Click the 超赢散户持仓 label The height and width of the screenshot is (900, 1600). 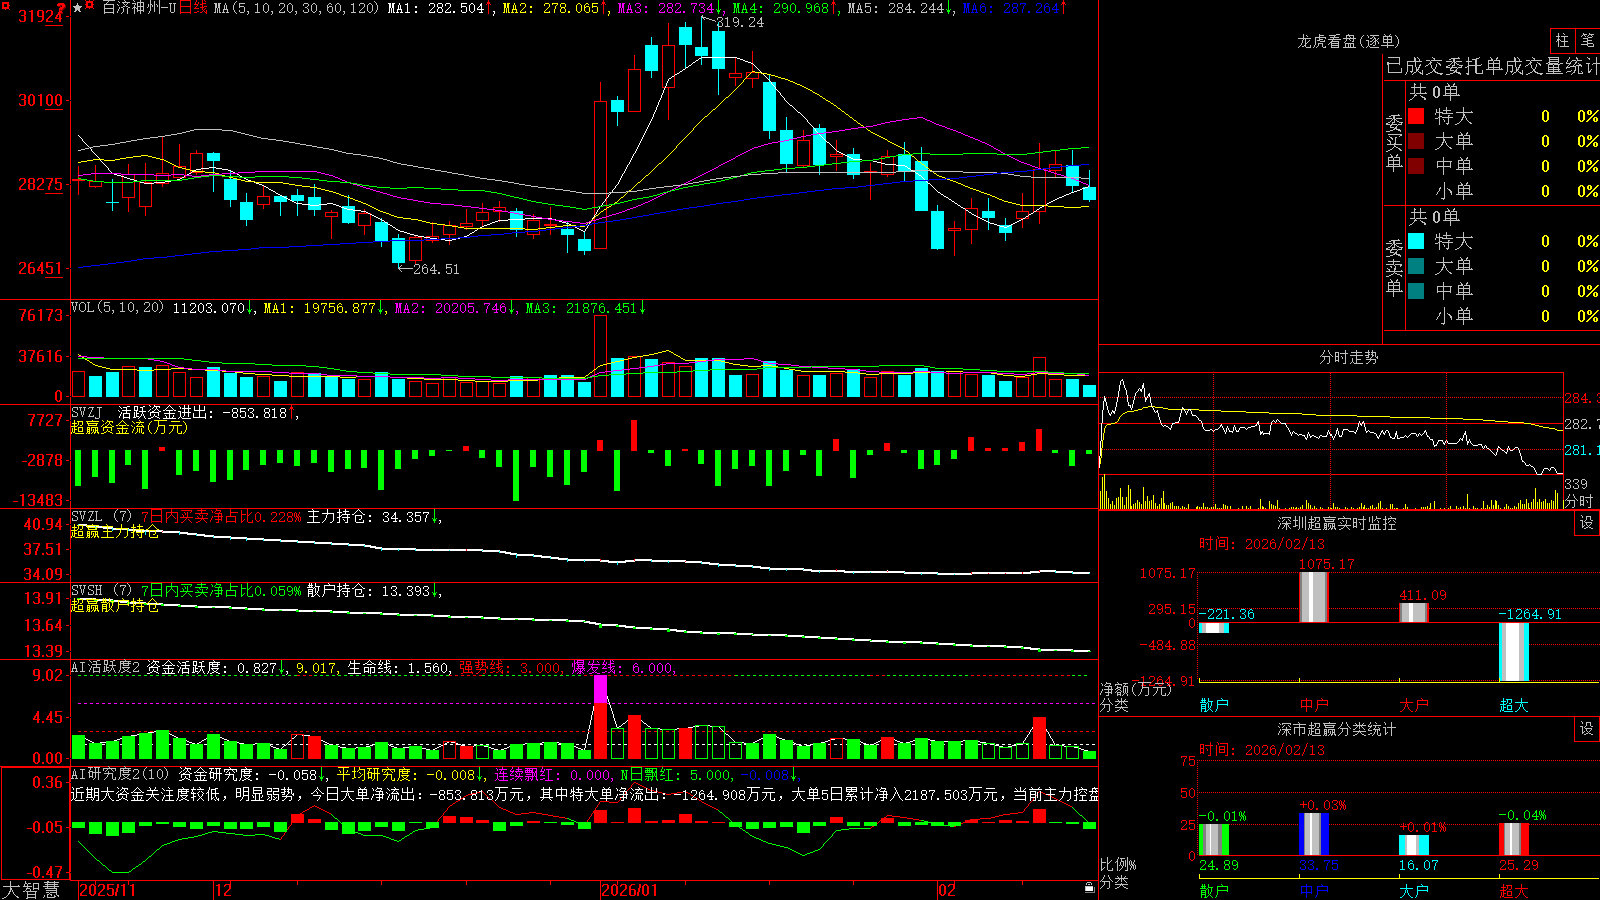(x=115, y=605)
